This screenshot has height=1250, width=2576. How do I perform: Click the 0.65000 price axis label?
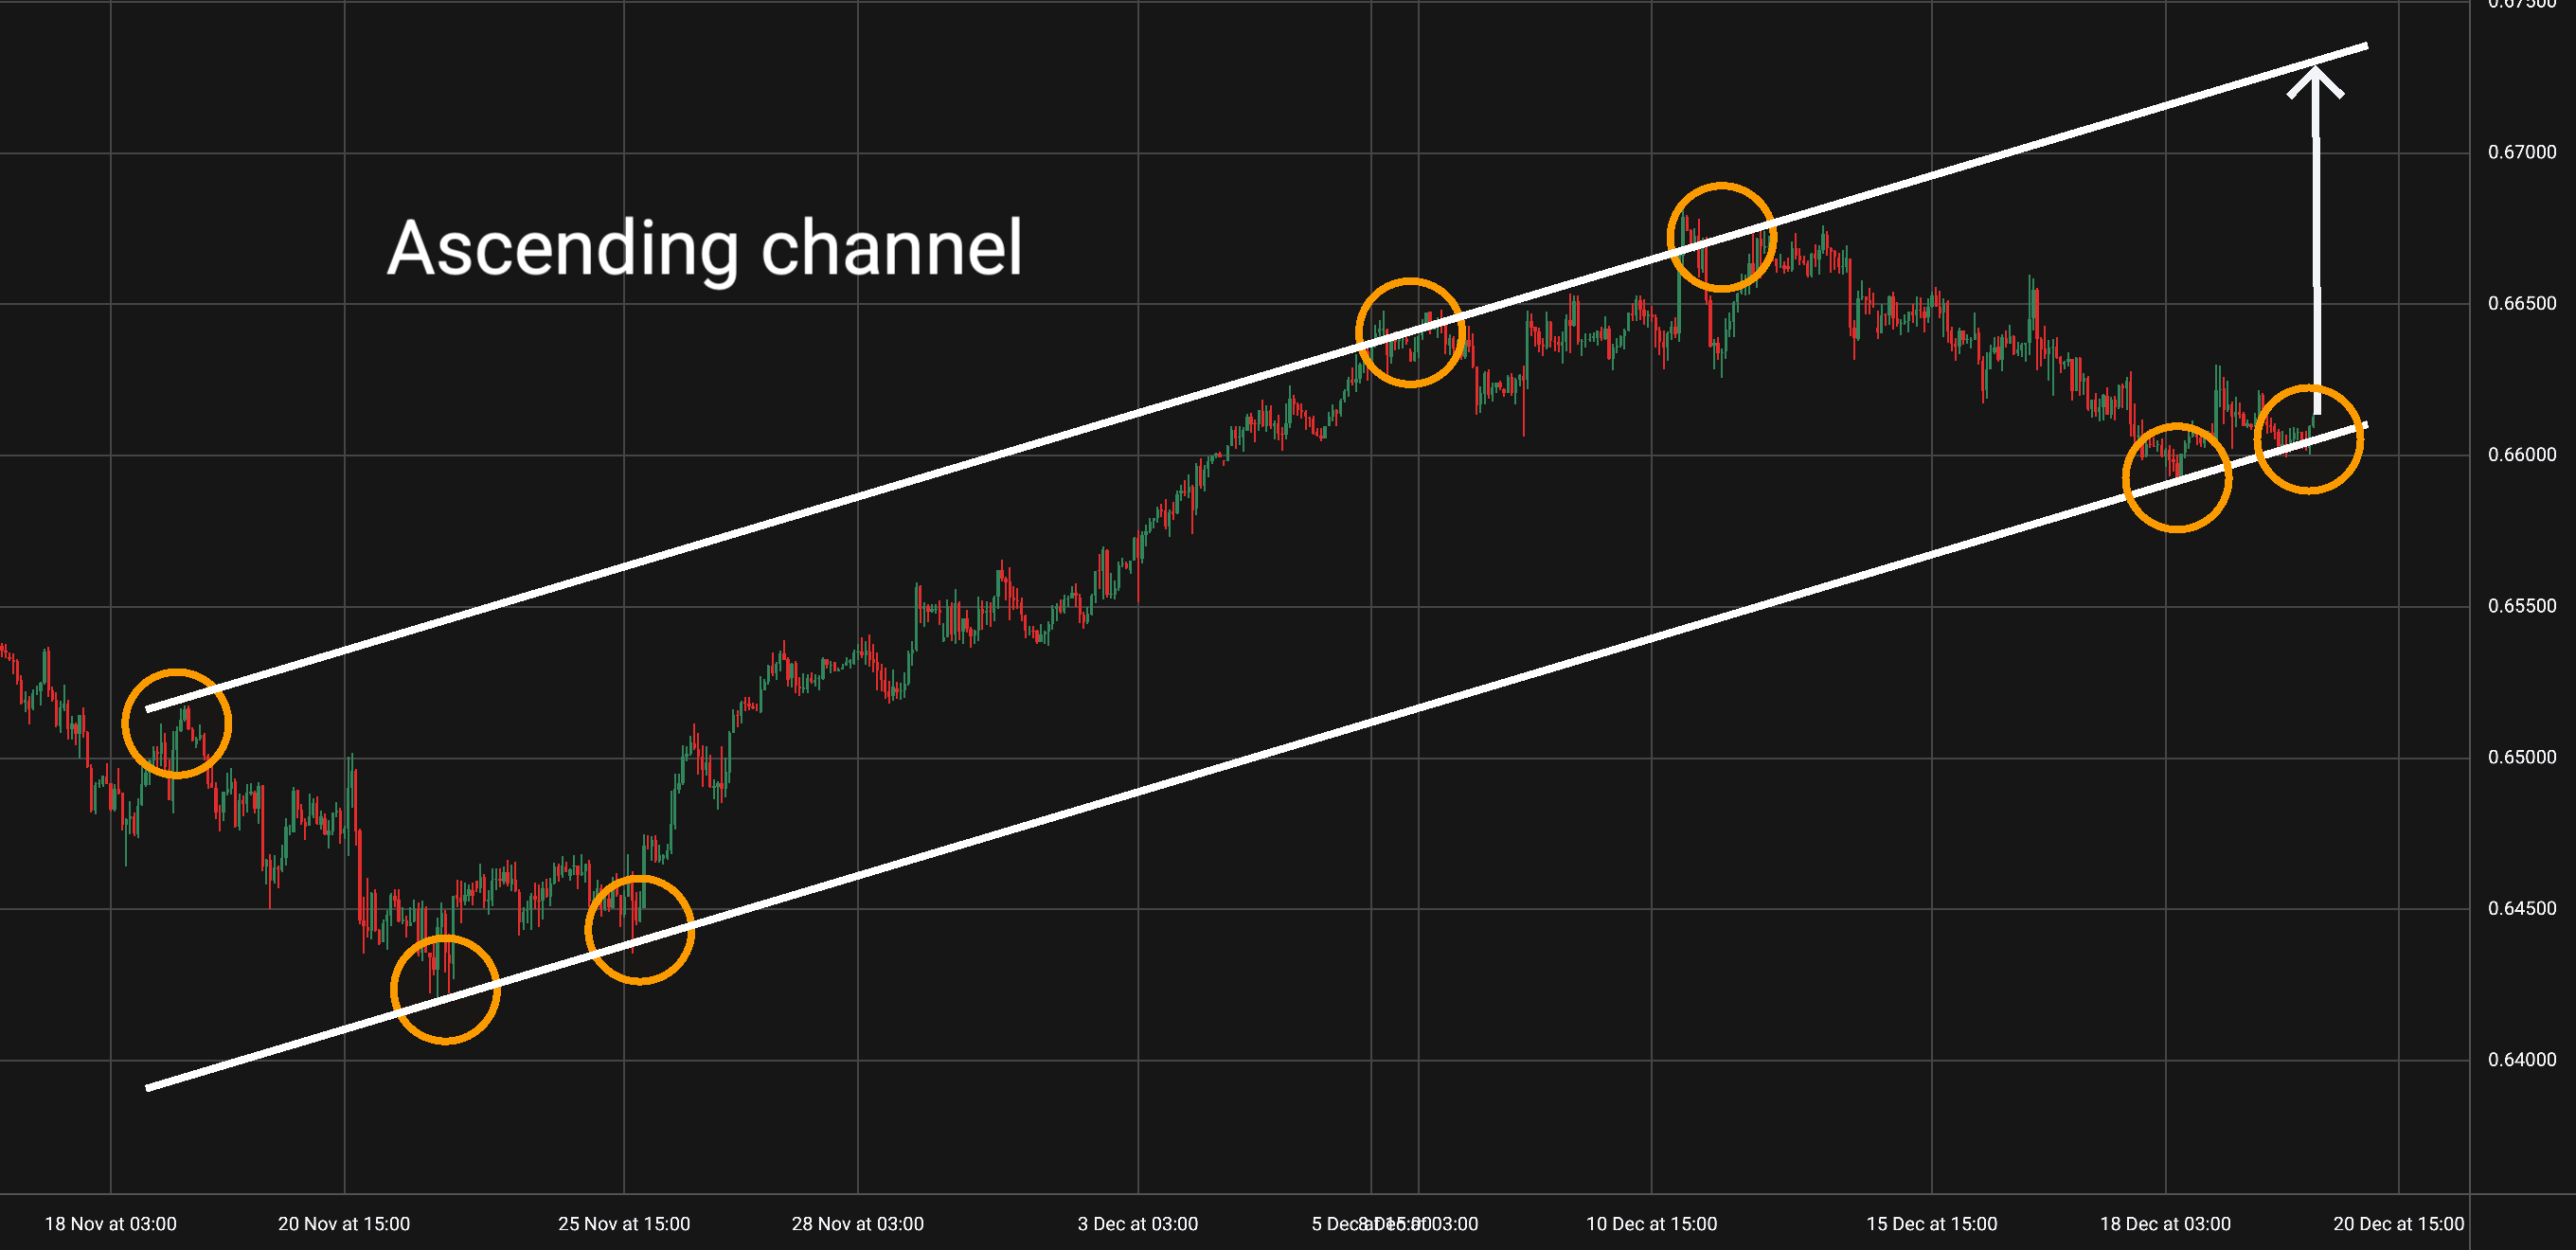point(2521,757)
